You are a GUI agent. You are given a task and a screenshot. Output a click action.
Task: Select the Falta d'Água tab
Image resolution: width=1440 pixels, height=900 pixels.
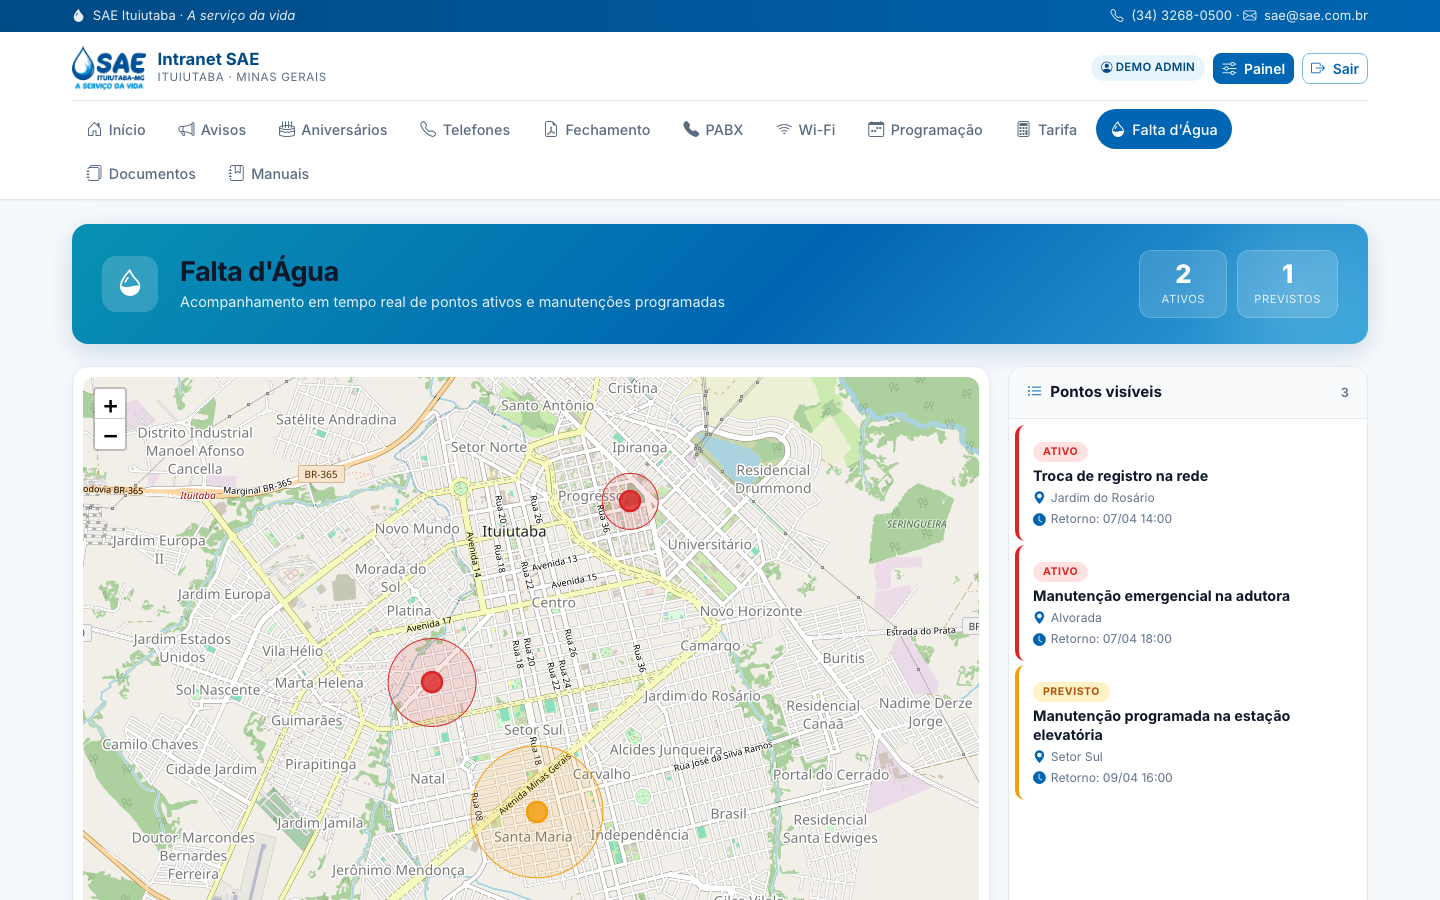point(1164,129)
